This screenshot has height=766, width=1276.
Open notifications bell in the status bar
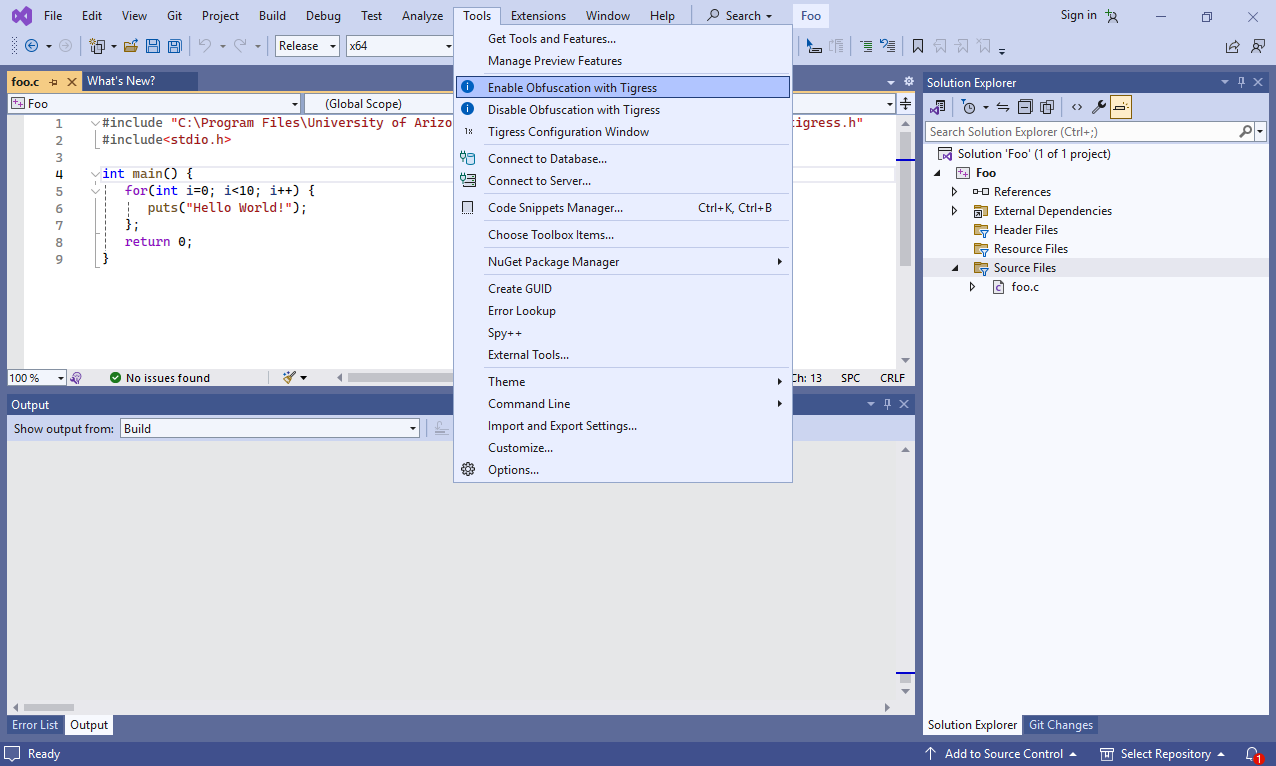coord(1252,754)
